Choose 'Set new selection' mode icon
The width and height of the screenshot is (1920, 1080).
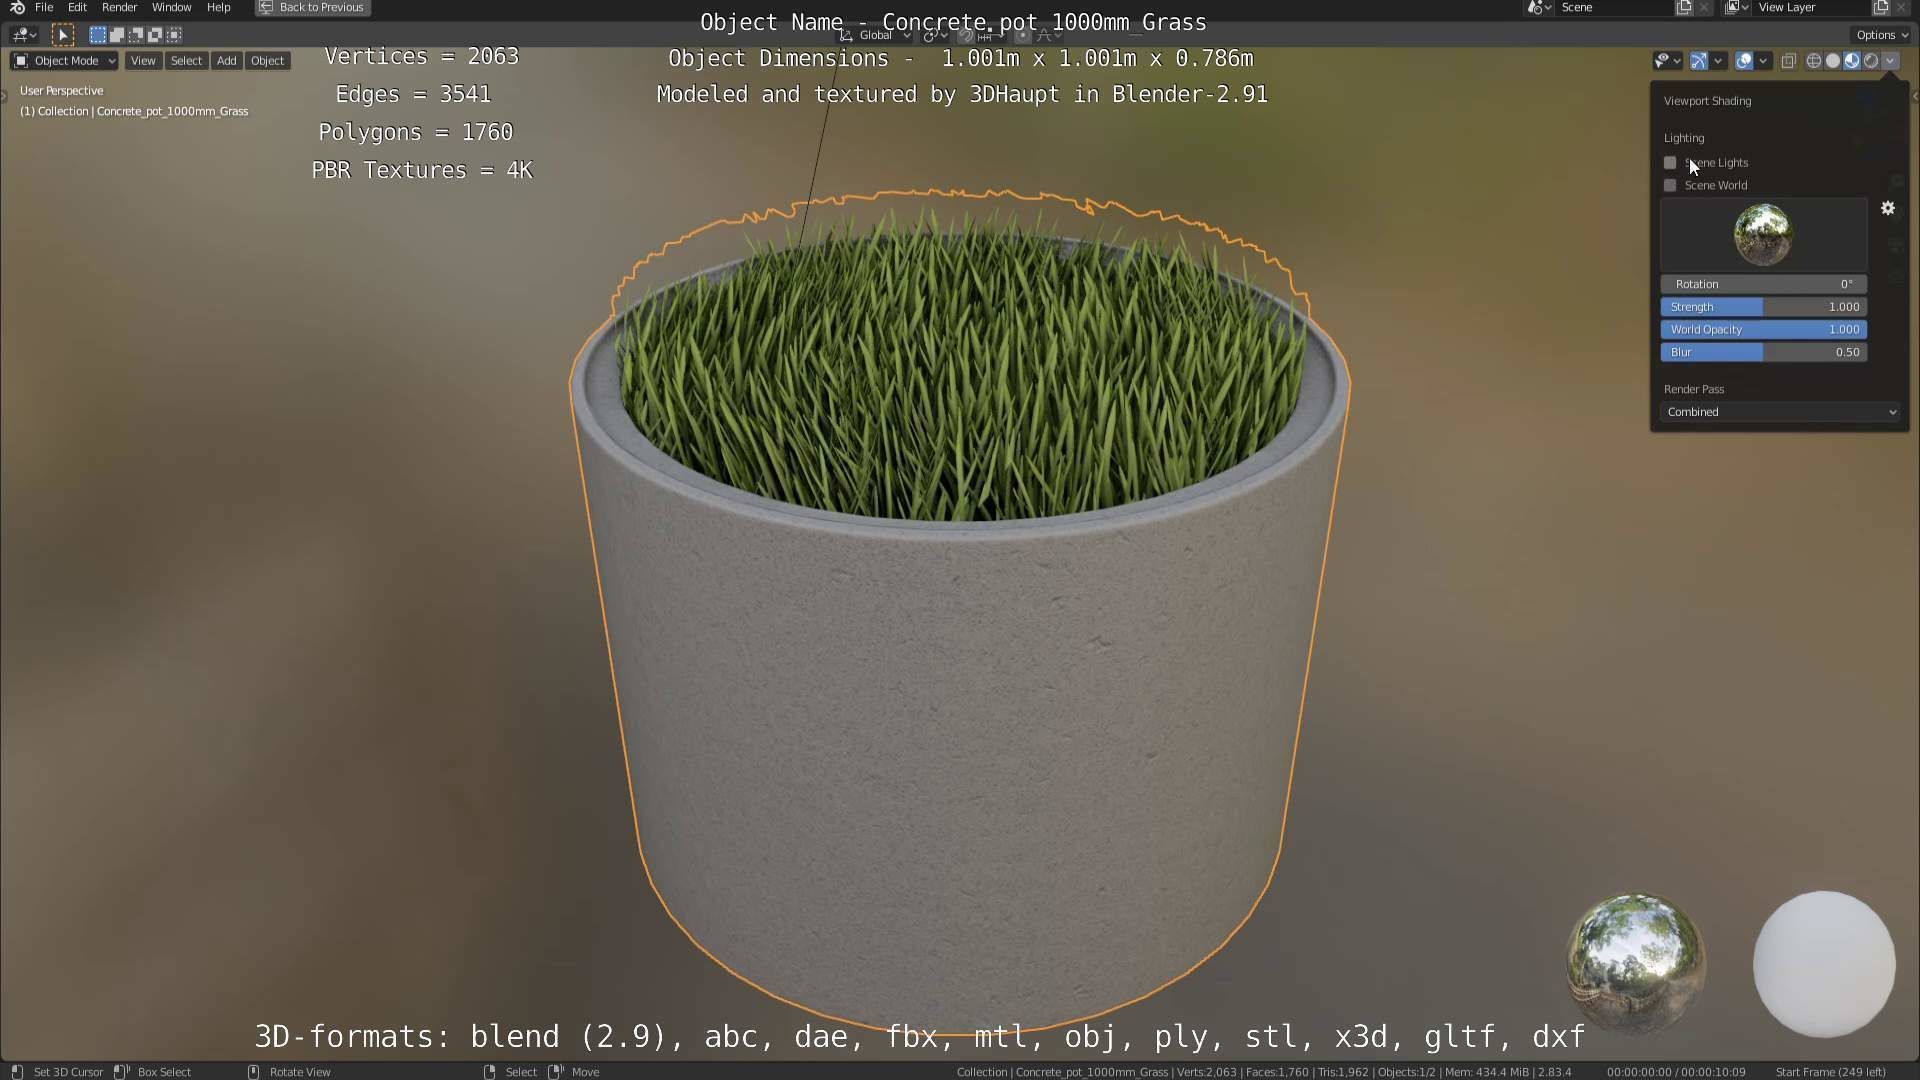coord(97,35)
